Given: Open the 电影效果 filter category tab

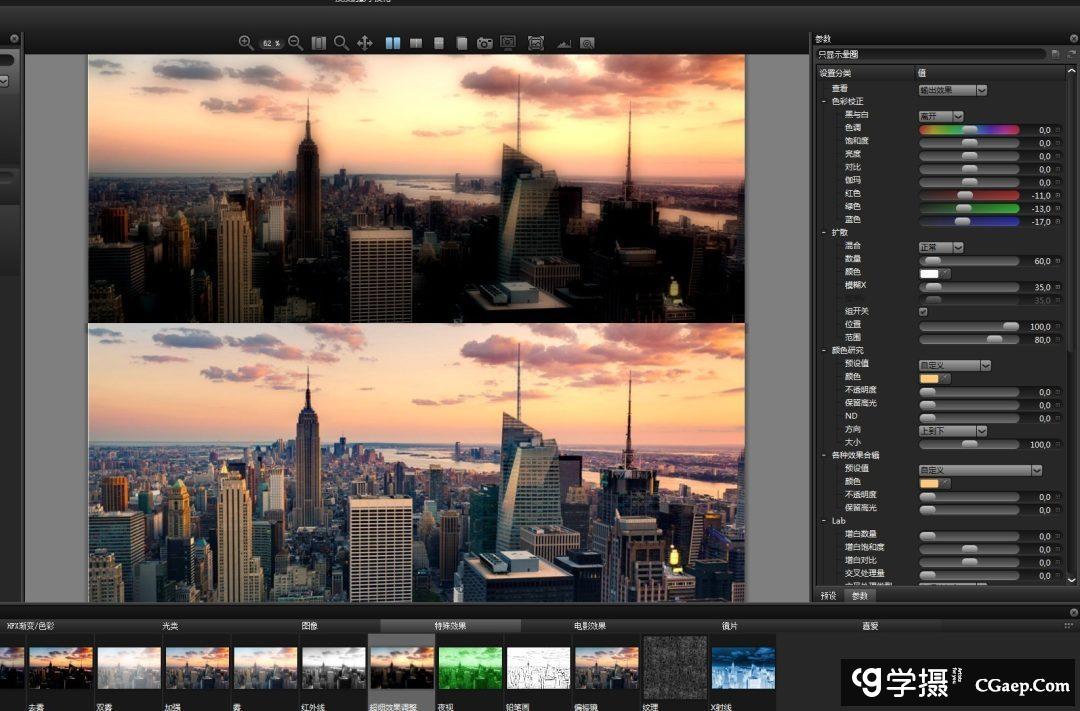Looking at the screenshot, I should [x=590, y=626].
